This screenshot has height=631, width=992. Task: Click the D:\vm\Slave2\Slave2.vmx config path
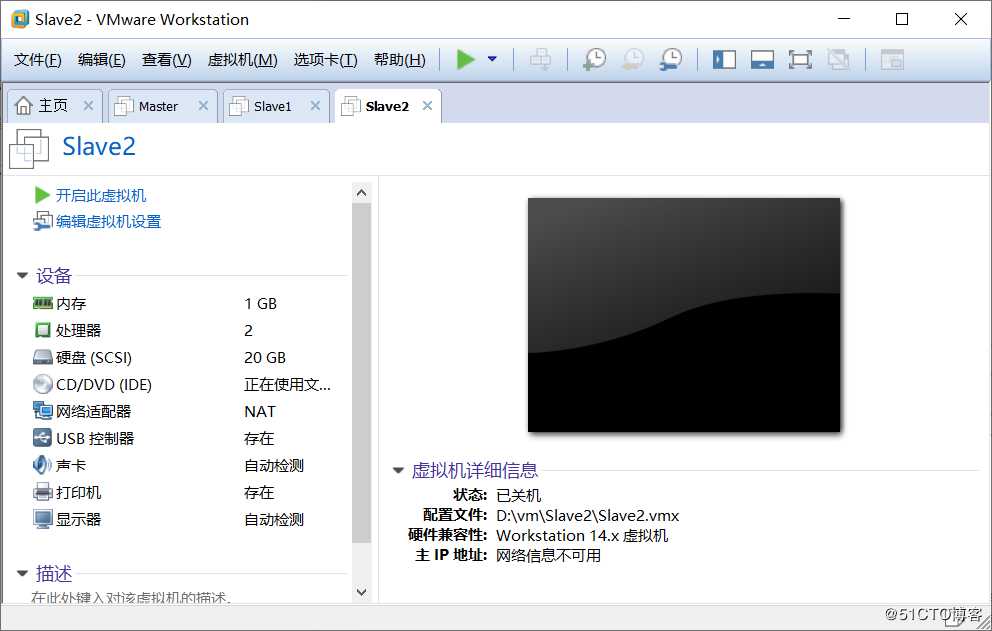pos(588,515)
